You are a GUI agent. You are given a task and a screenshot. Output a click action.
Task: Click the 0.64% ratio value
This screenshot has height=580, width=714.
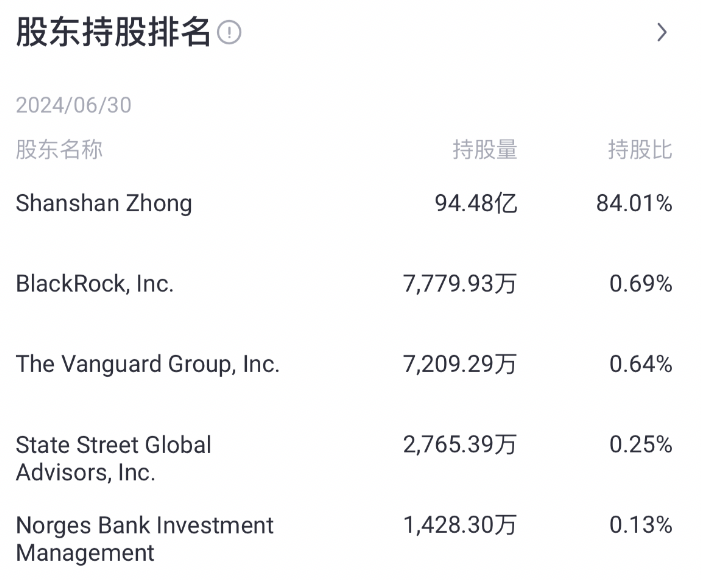pos(641,364)
